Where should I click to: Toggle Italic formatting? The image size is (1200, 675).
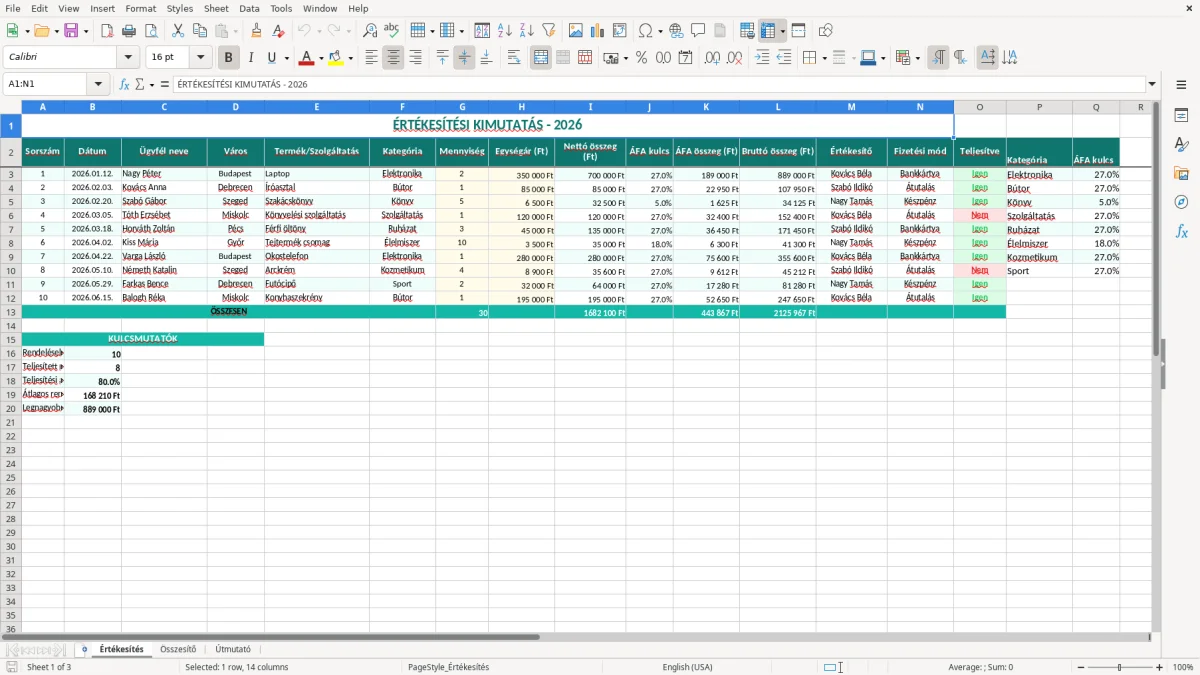[x=251, y=58]
